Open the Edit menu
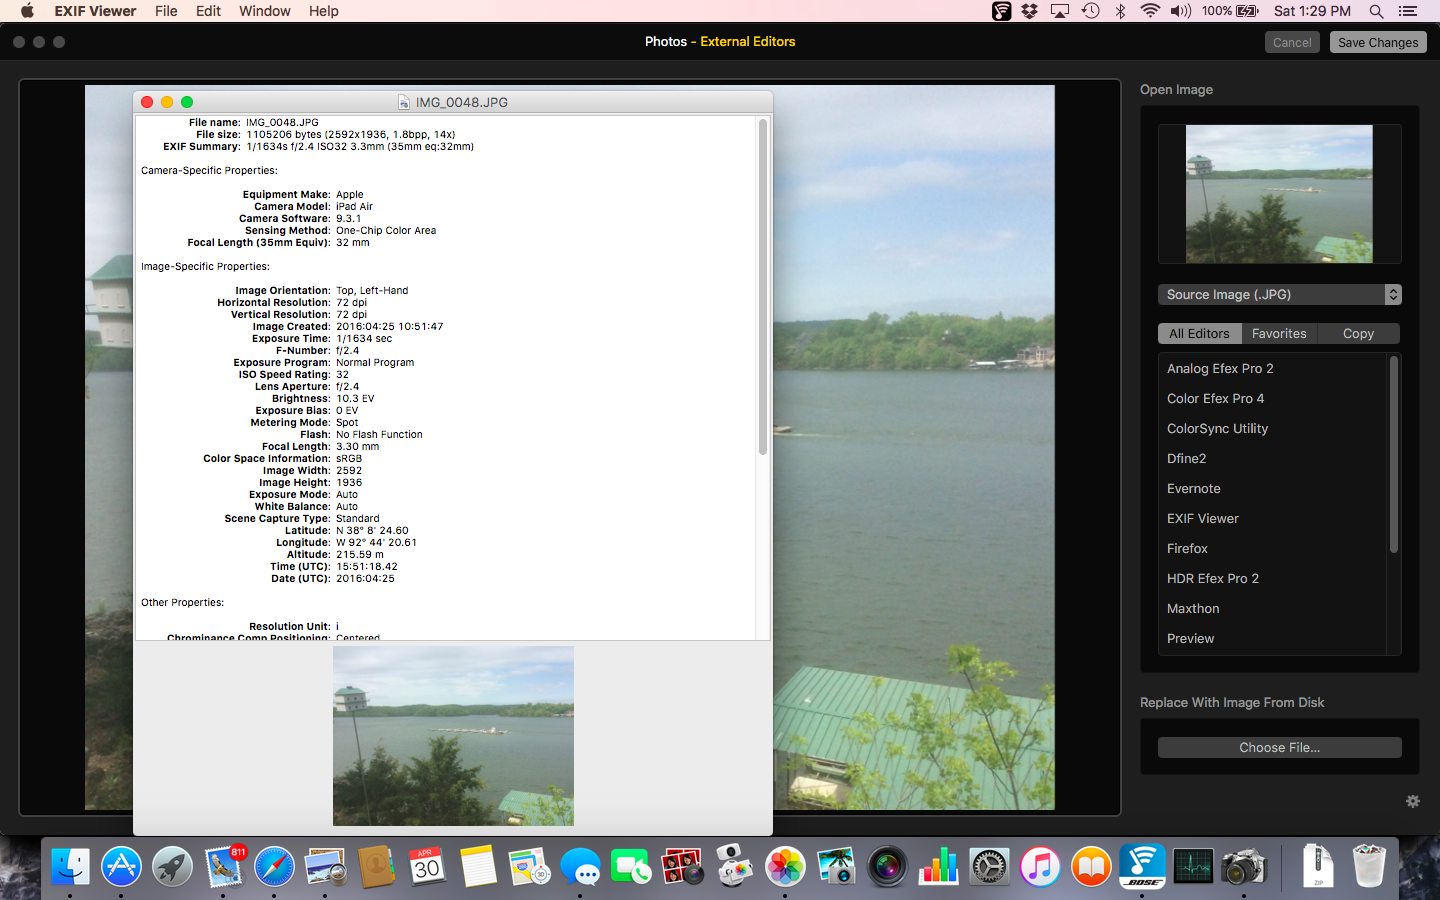This screenshot has height=900, width=1440. pos(208,11)
